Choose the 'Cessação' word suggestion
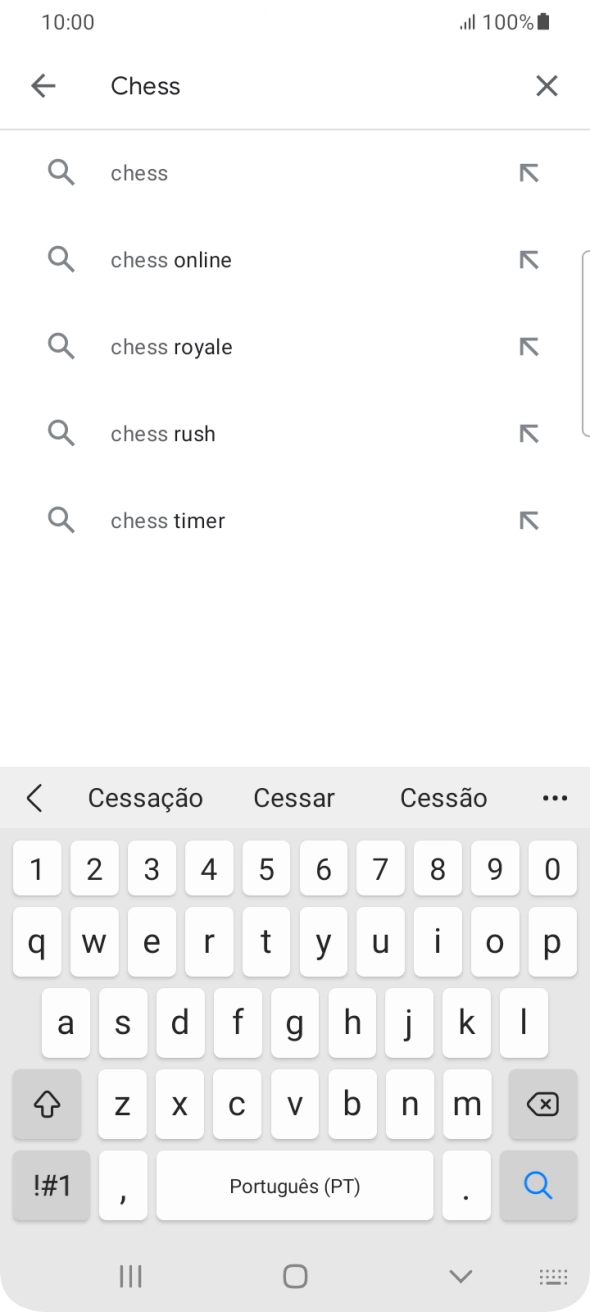 tap(146, 797)
